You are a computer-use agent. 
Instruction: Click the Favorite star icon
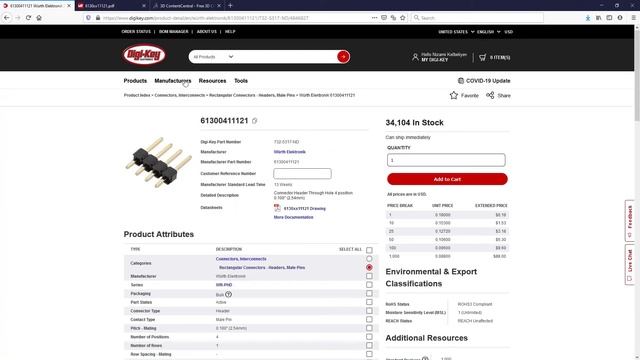(453, 95)
